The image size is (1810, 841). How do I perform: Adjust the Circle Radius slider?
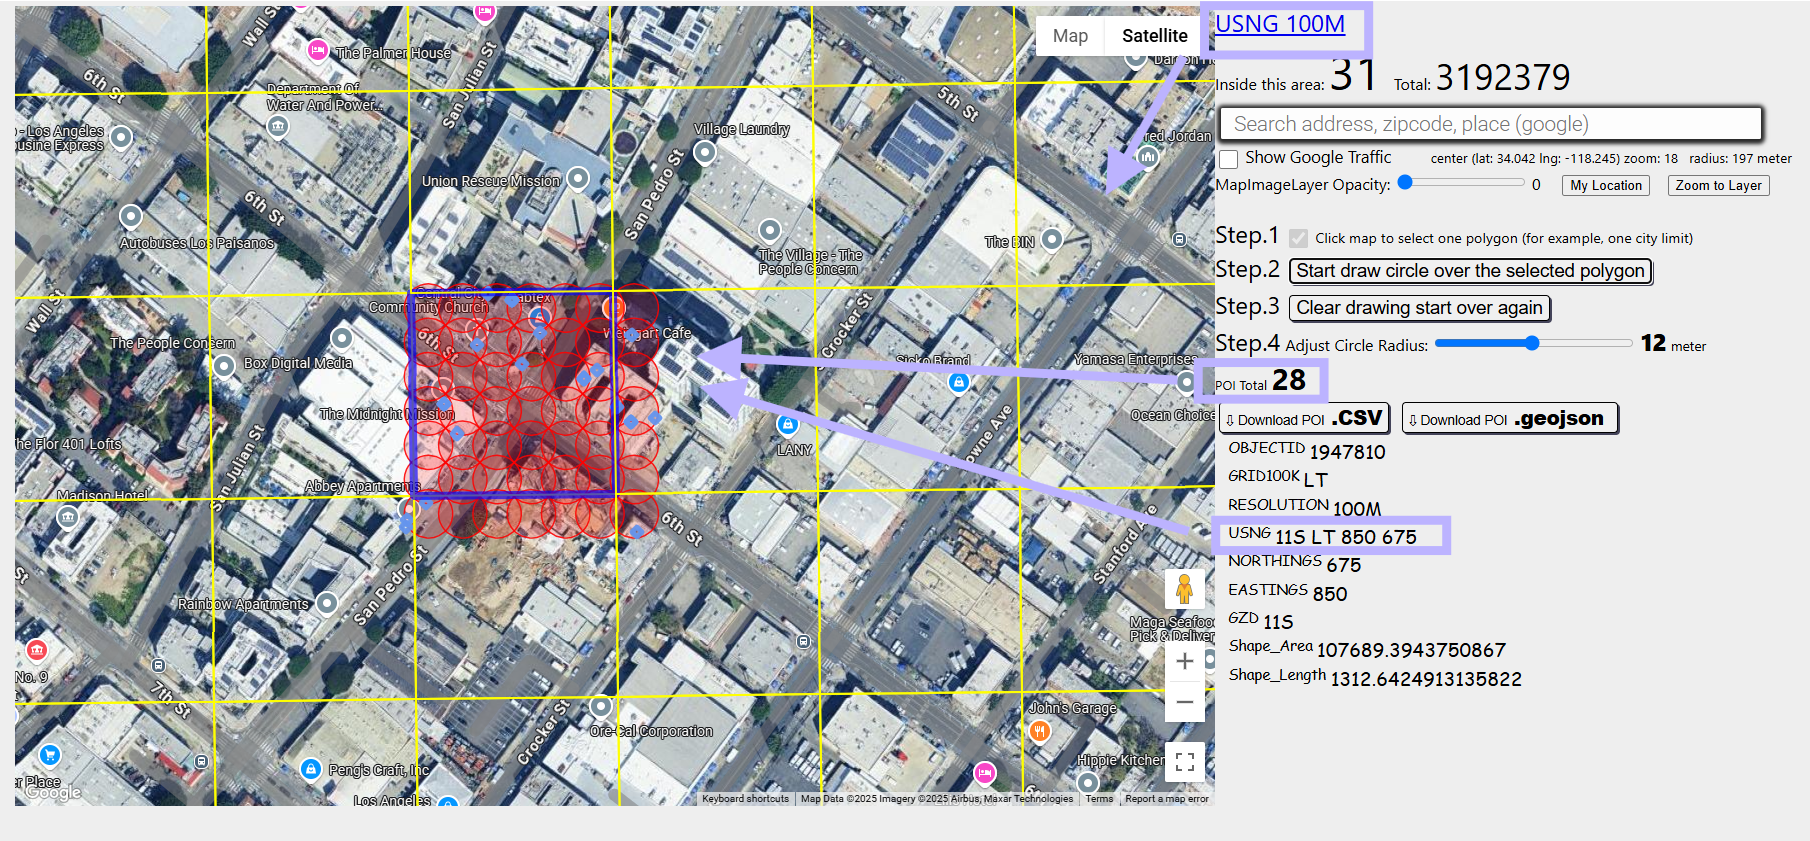[1533, 343]
